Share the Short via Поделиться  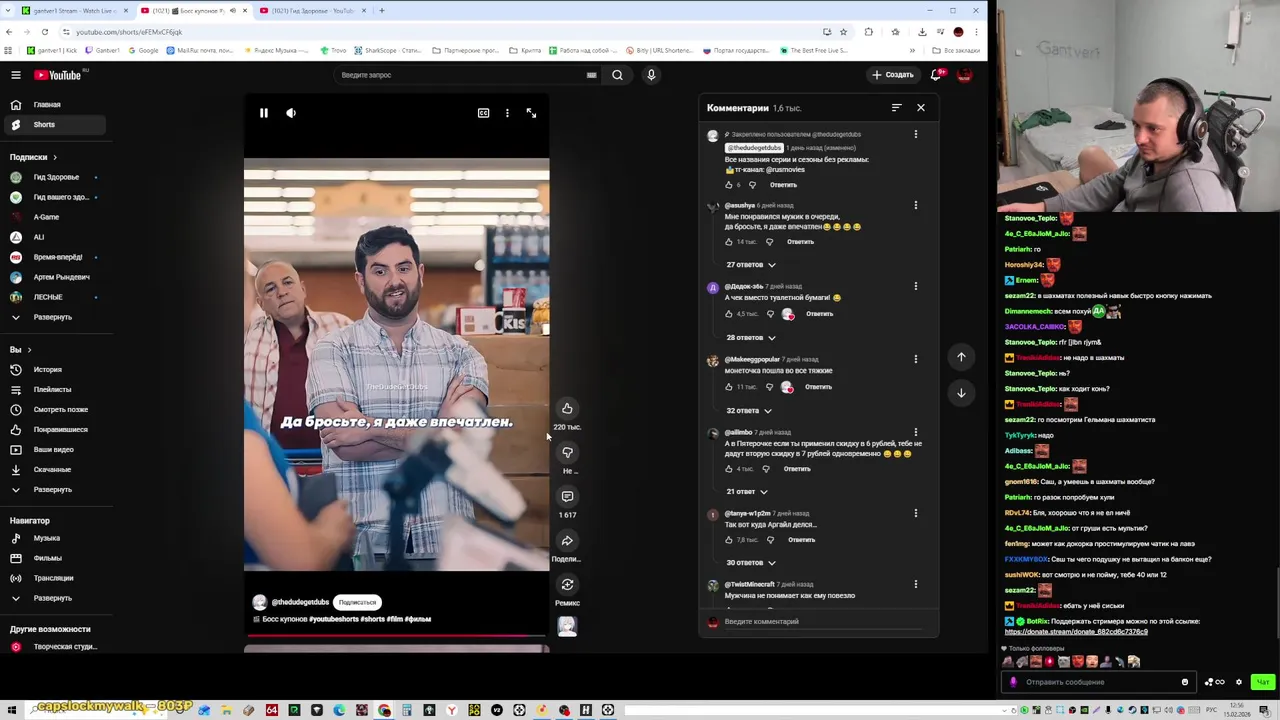567,541
